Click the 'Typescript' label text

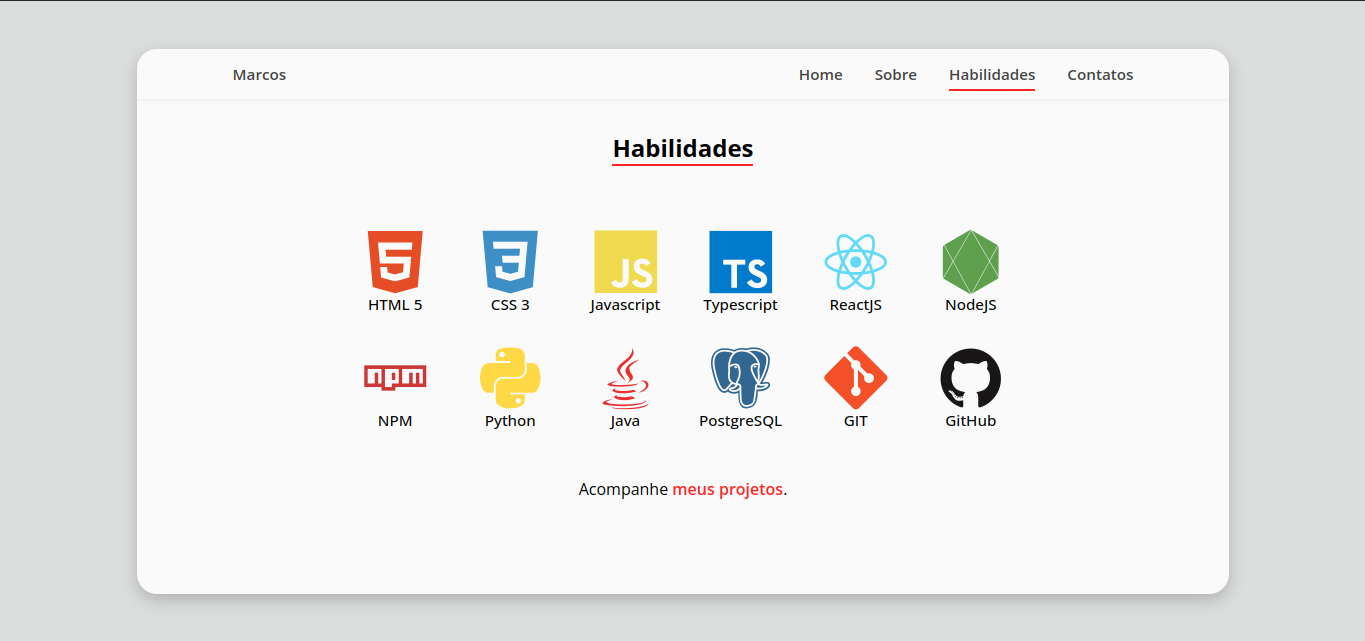[740, 305]
